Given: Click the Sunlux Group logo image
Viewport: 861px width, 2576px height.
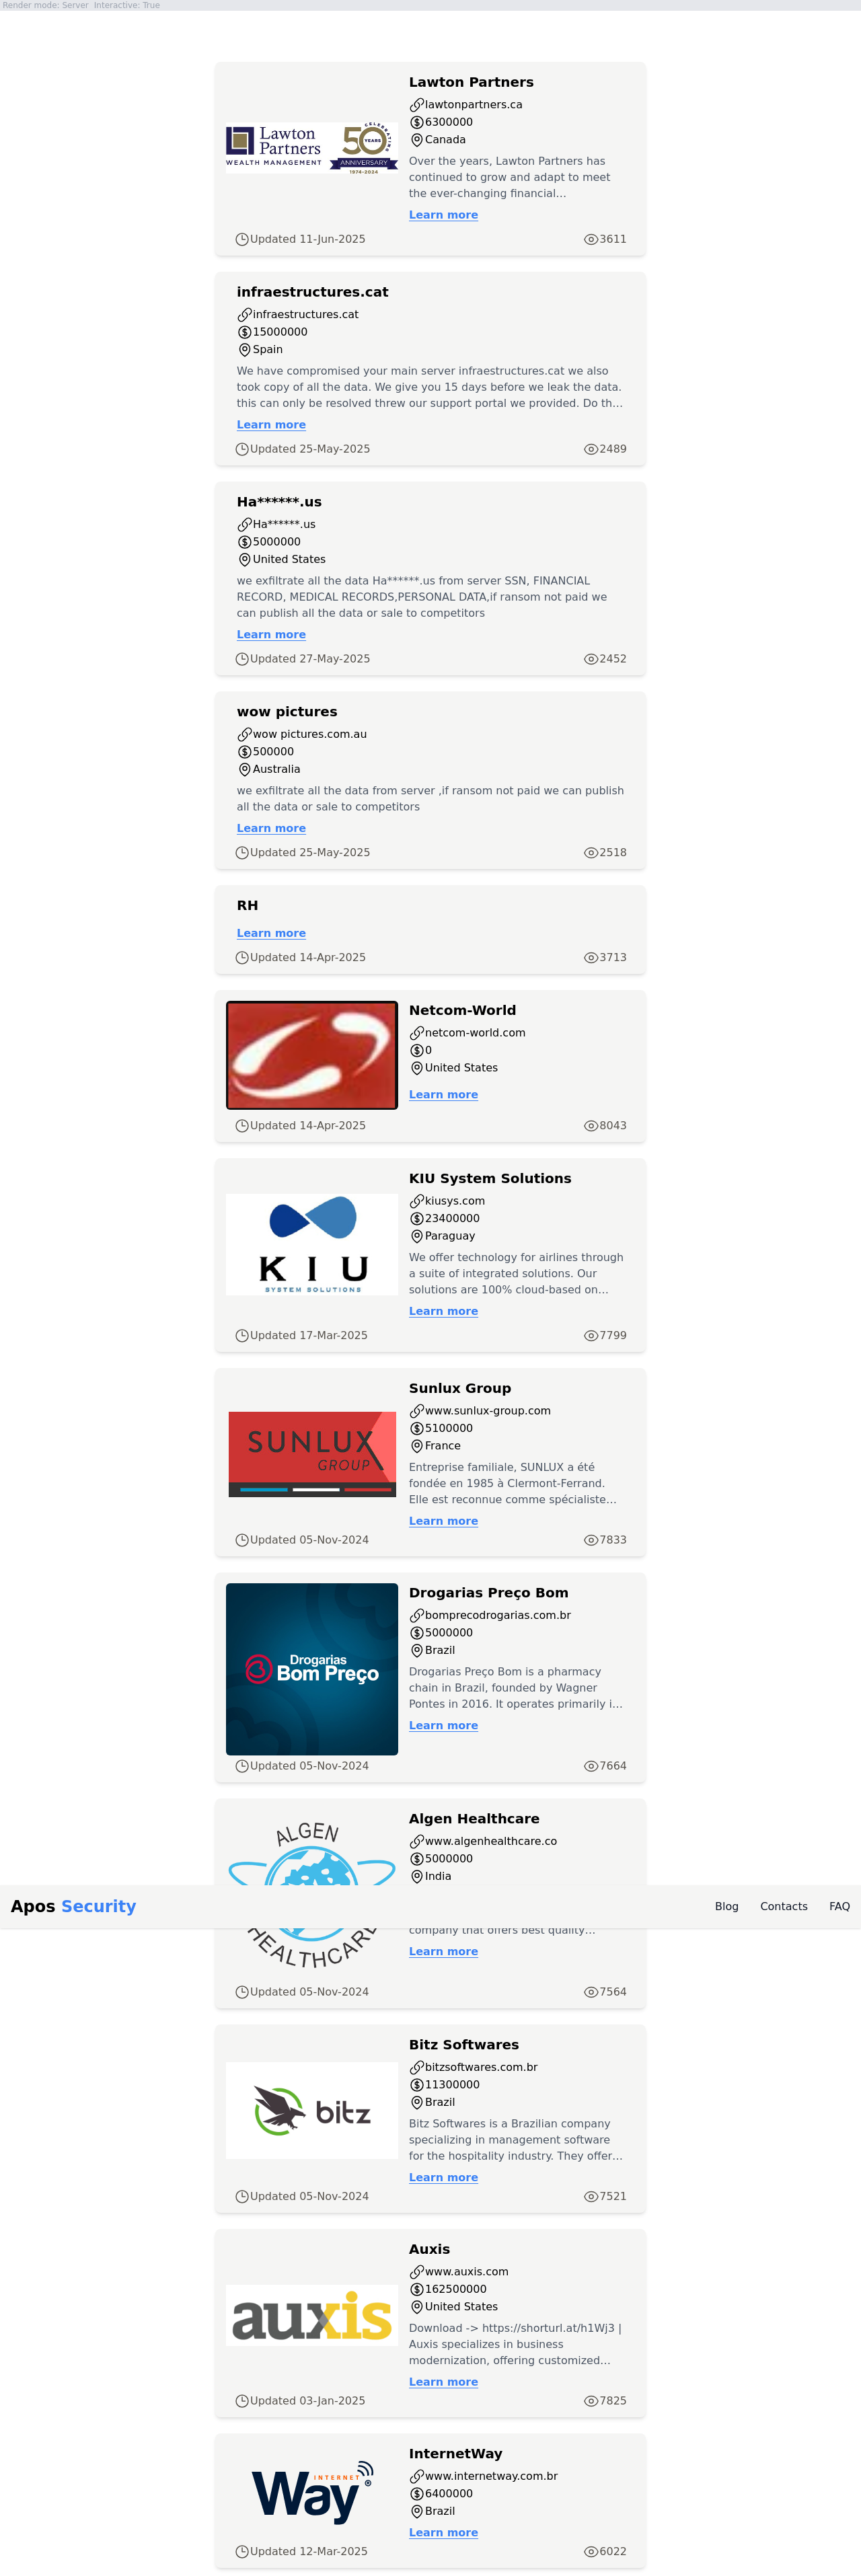Looking at the screenshot, I should click(312, 1454).
